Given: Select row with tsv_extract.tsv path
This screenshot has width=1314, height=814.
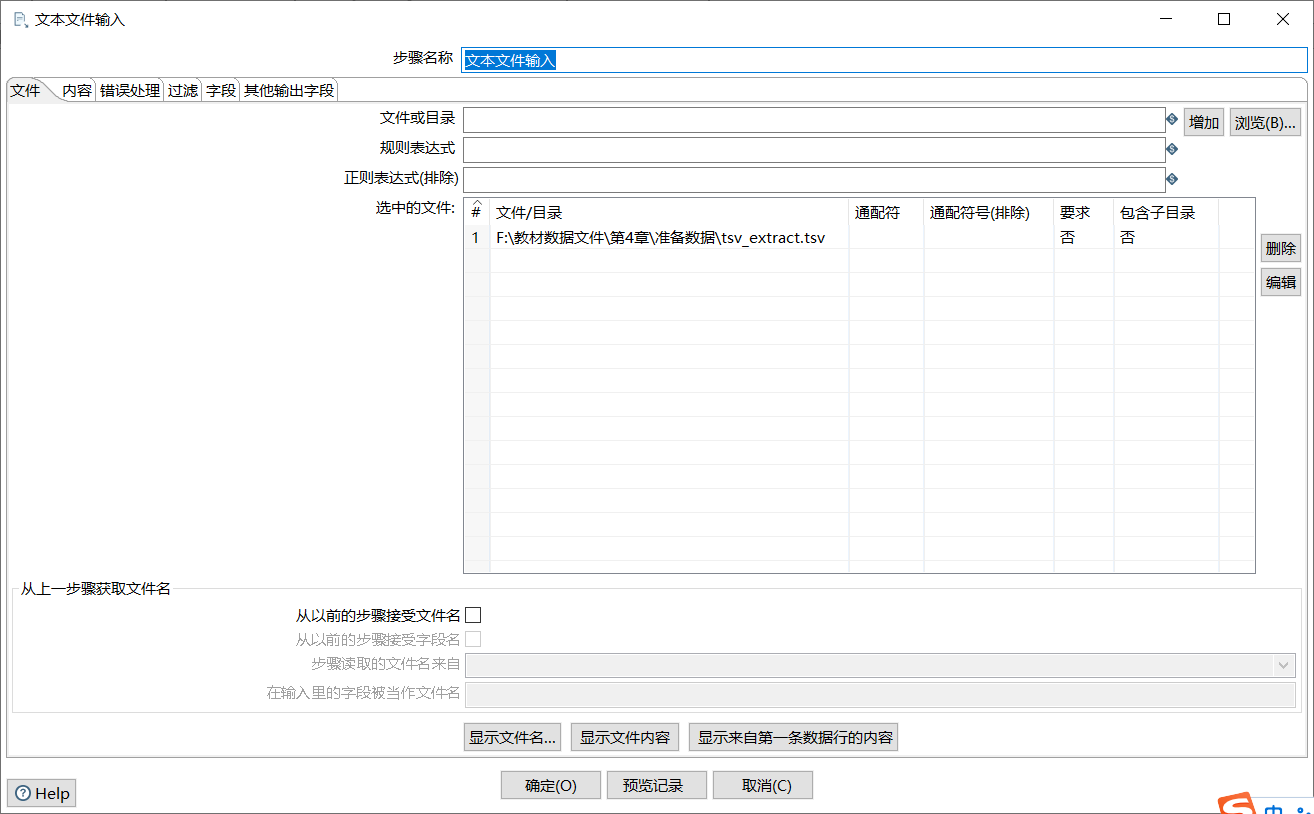Looking at the screenshot, I should click(x=859, y=238).
